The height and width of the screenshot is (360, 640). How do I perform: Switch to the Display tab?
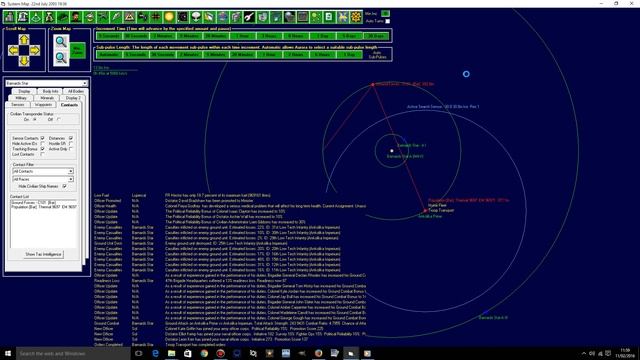pos(24,91)
